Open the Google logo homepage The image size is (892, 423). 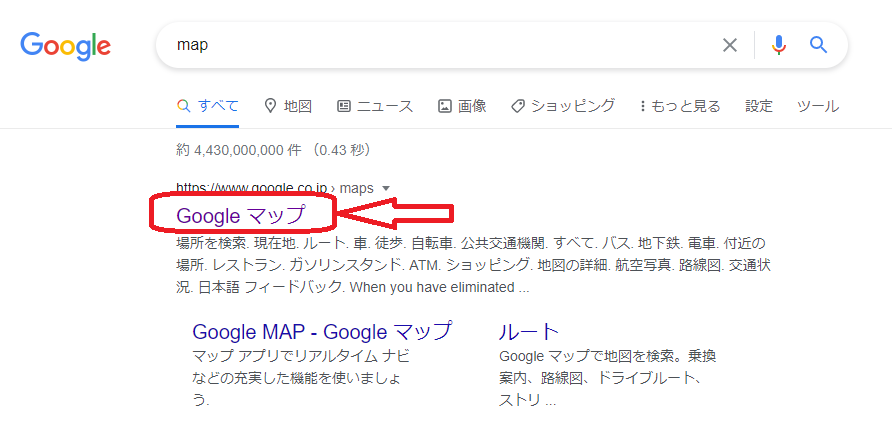(x=65, y=45)
